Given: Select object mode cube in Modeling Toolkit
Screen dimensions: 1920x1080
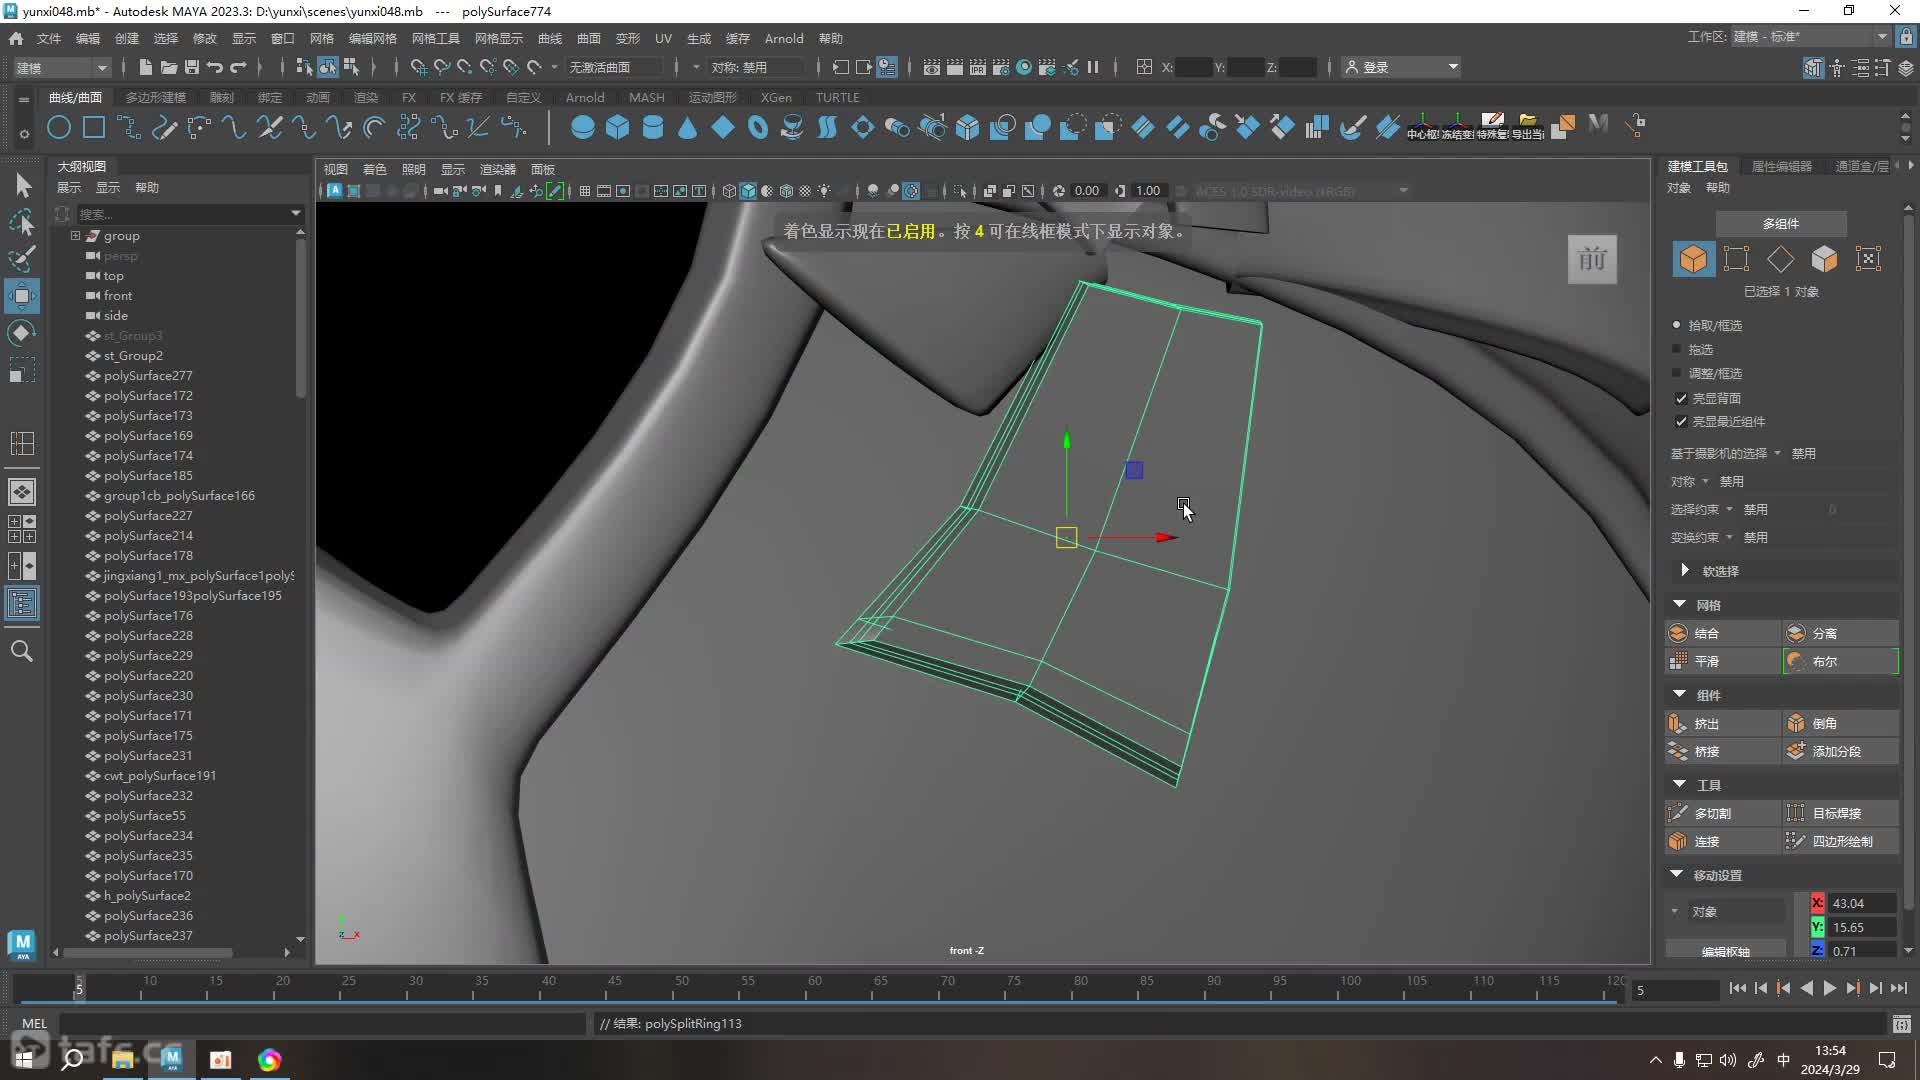Looking at the screenshot, I should click(x=1693, y=259).
